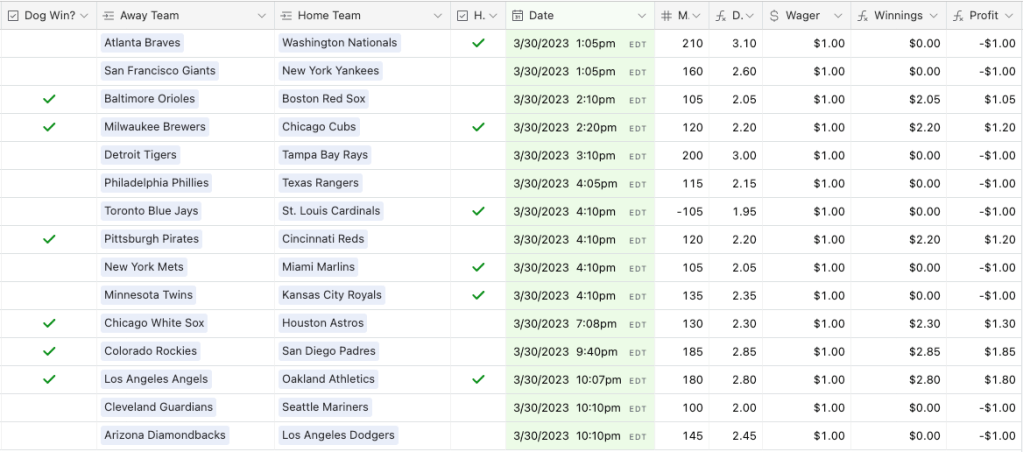Uncheck Dog Win? for Baltimore Orioles row

pos(48,99)
